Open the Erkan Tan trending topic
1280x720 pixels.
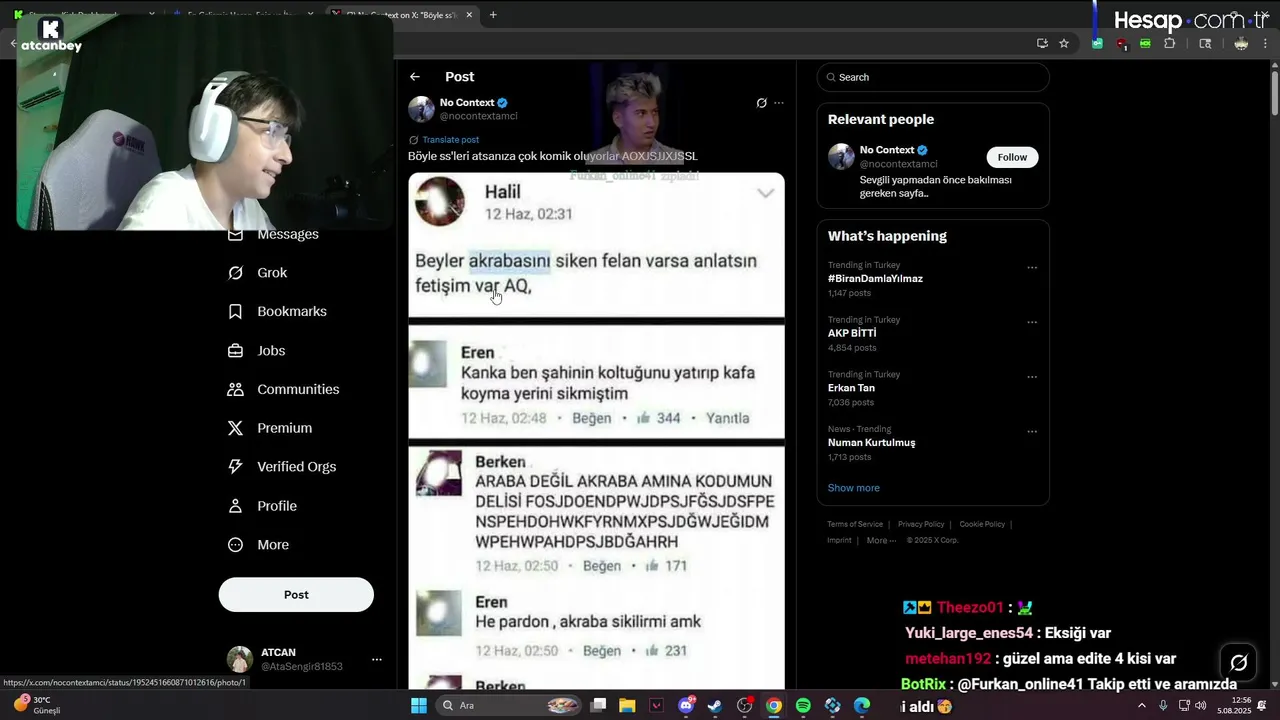tap(851, 388)
